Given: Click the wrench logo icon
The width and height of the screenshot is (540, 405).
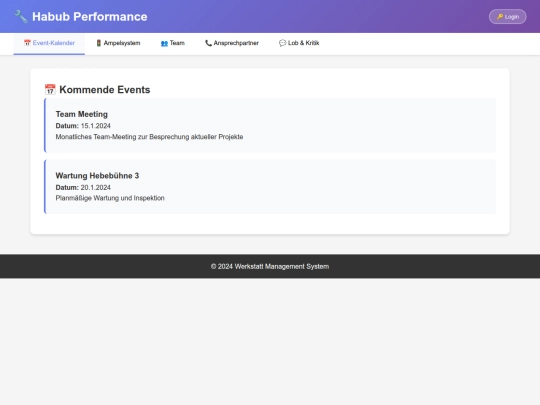Looking at the screenshot, I should pyautogui.click(x=21, y=16).
